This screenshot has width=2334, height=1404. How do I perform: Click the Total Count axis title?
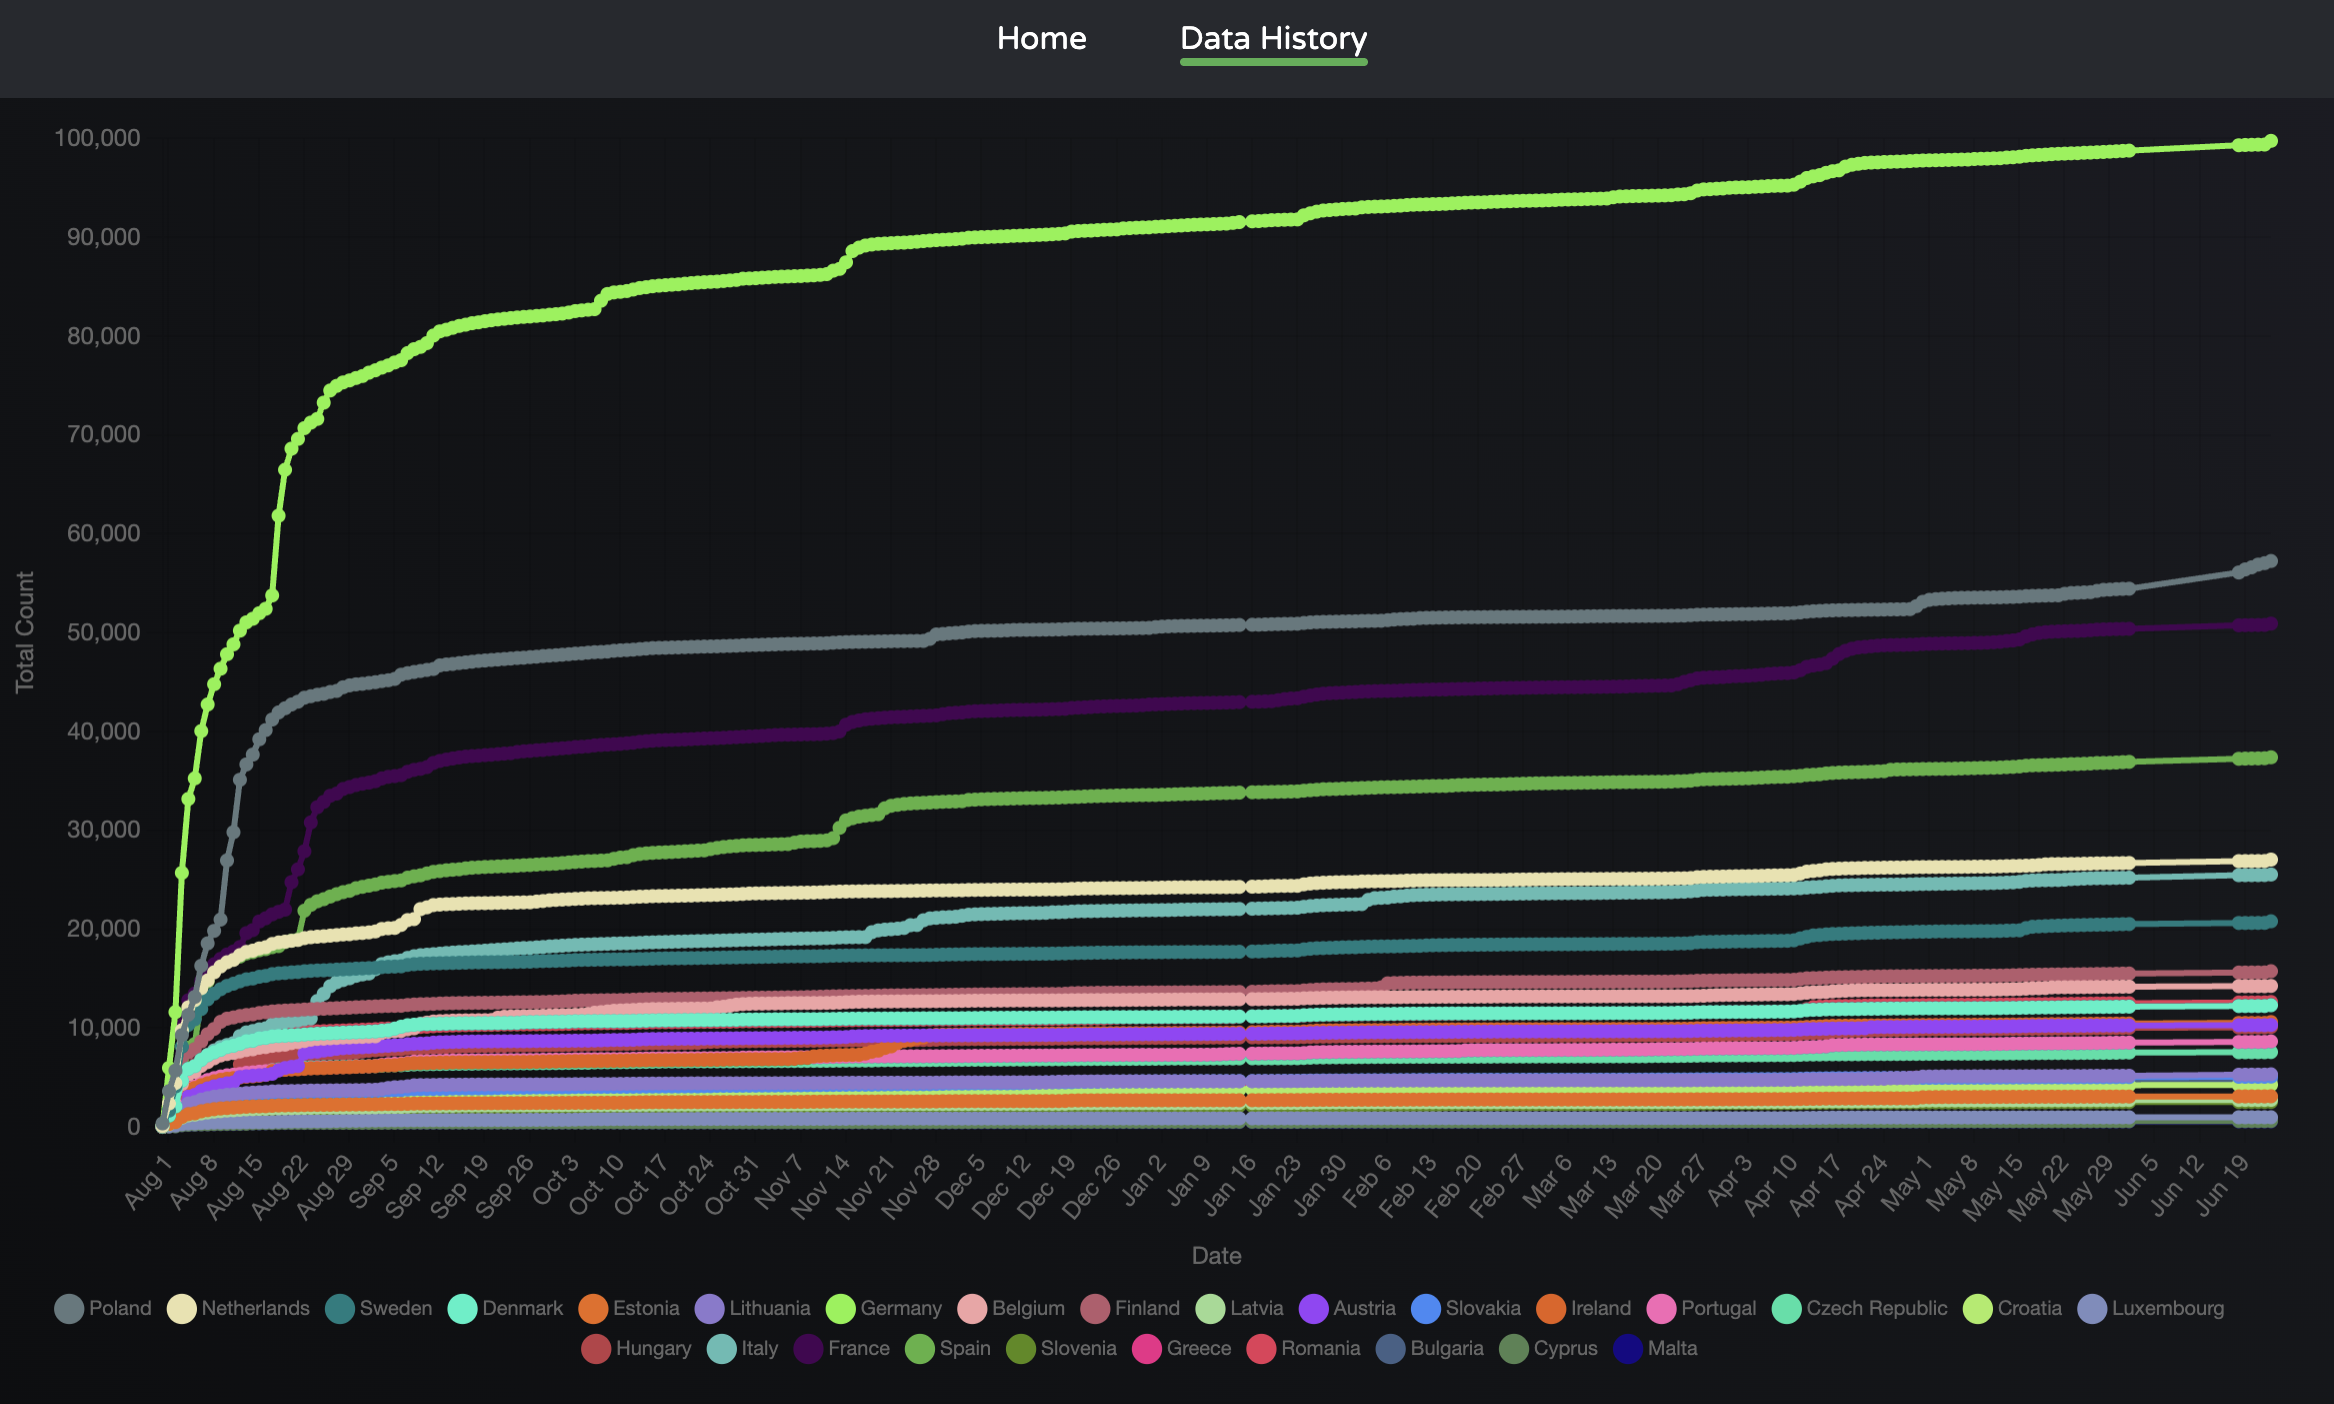point(25,632)
